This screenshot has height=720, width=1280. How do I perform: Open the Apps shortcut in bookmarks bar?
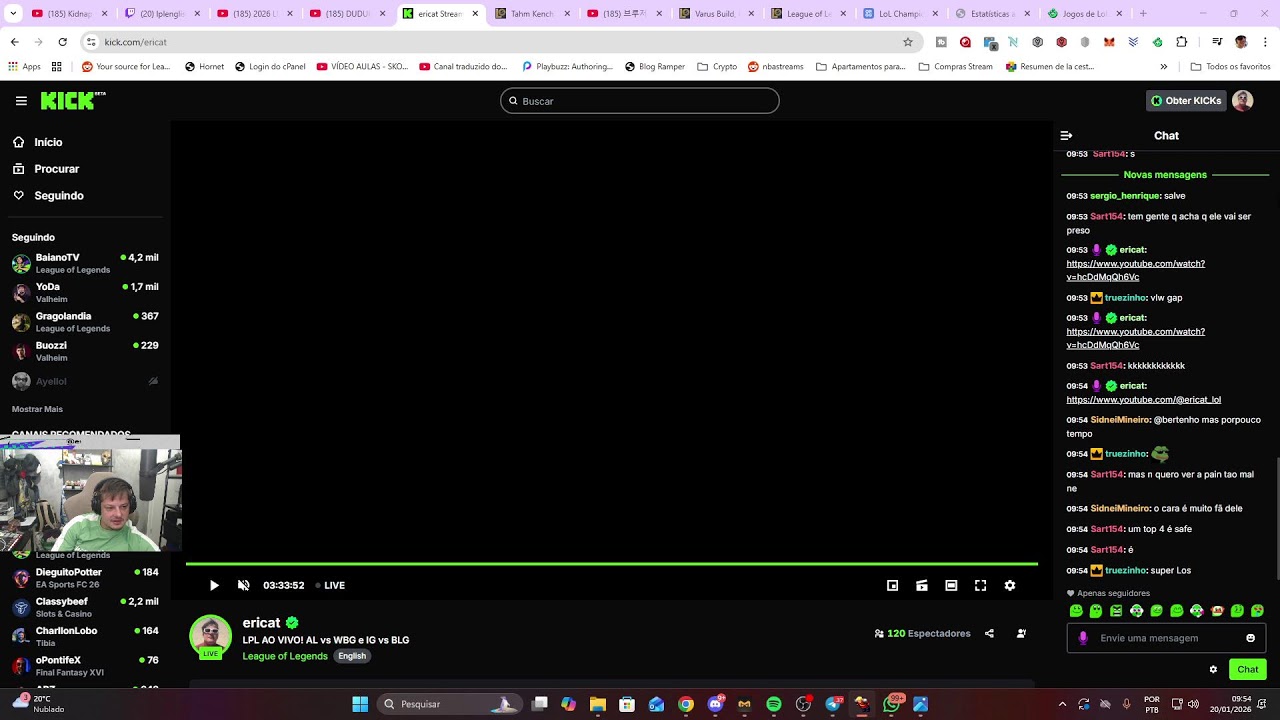(24, 67)
